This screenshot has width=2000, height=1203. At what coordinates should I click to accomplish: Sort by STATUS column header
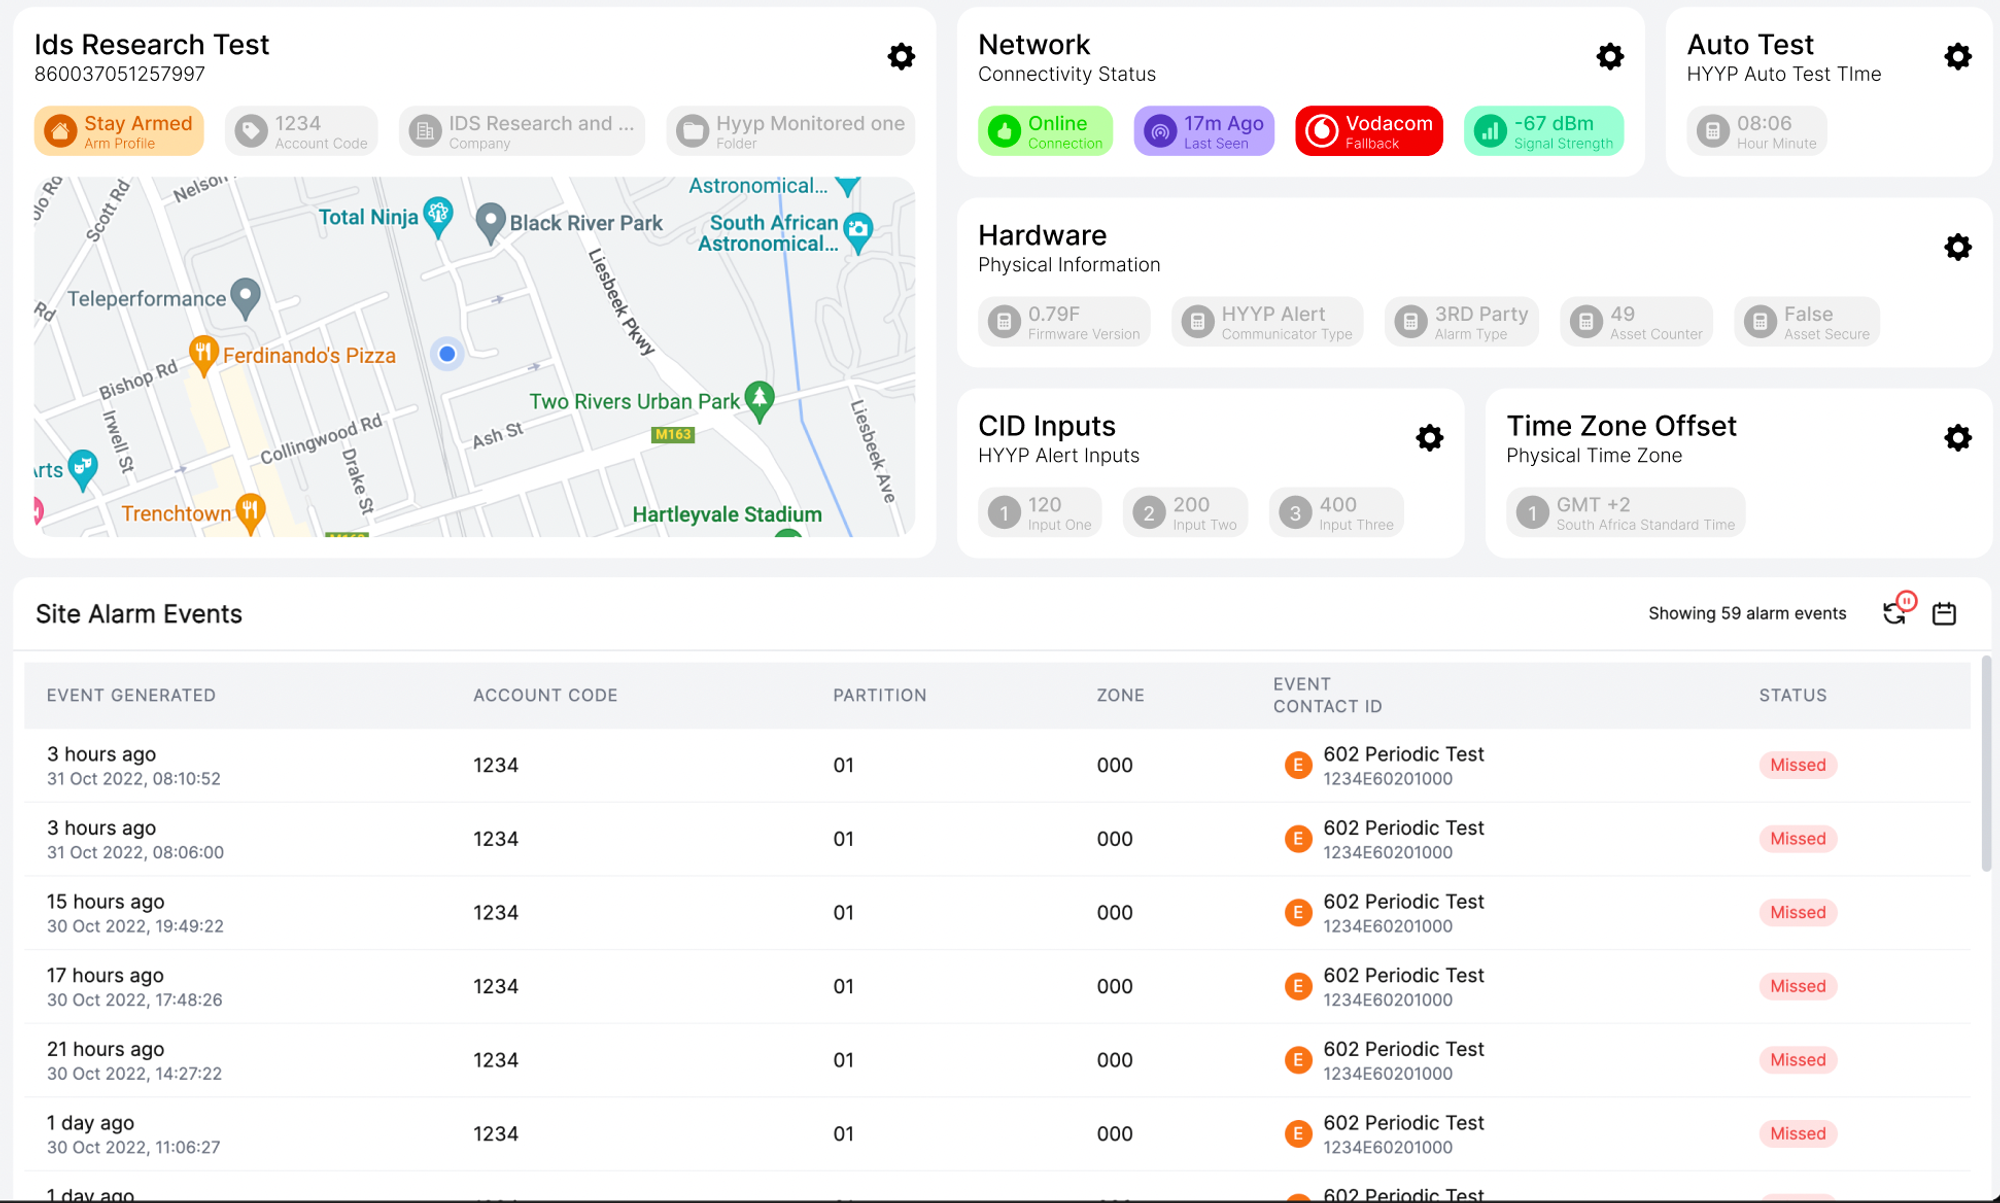pos(1793,695)
